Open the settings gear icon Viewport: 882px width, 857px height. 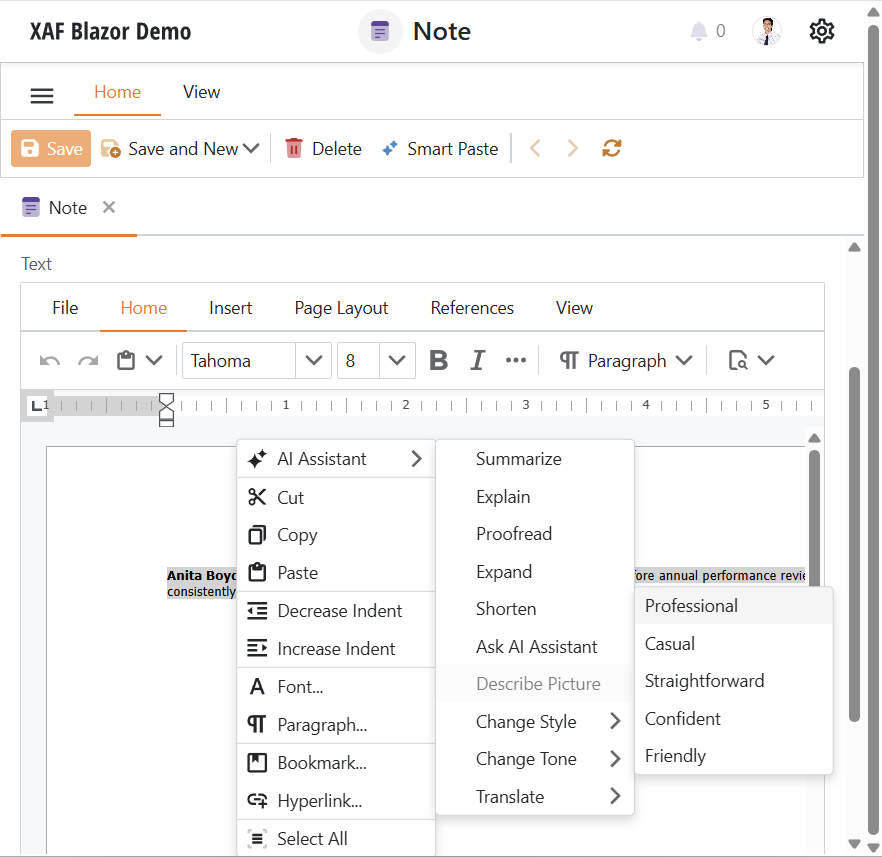tap(821, 31)
